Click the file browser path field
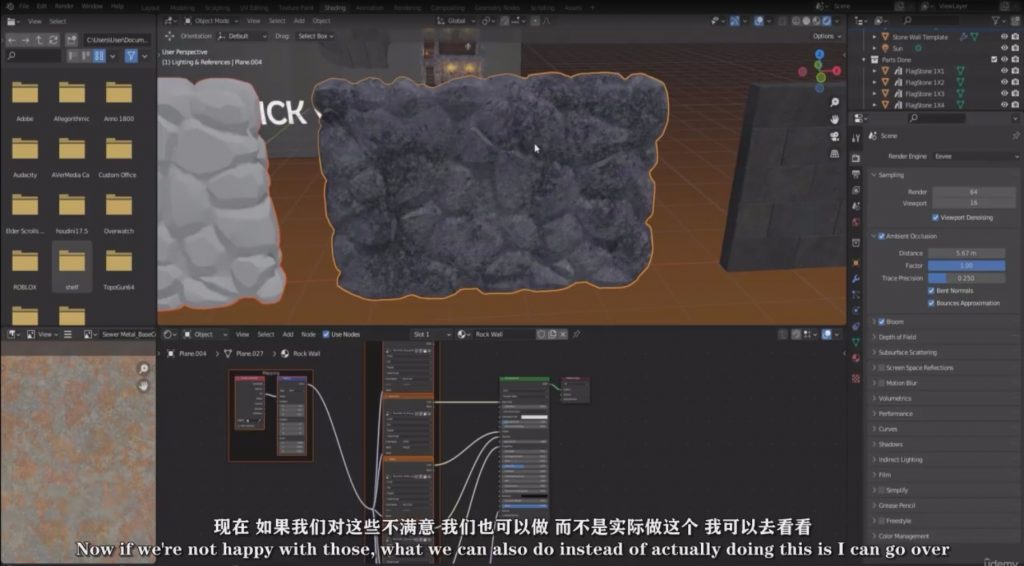This screenshot has width=1024, height=566. pos(118,40)
